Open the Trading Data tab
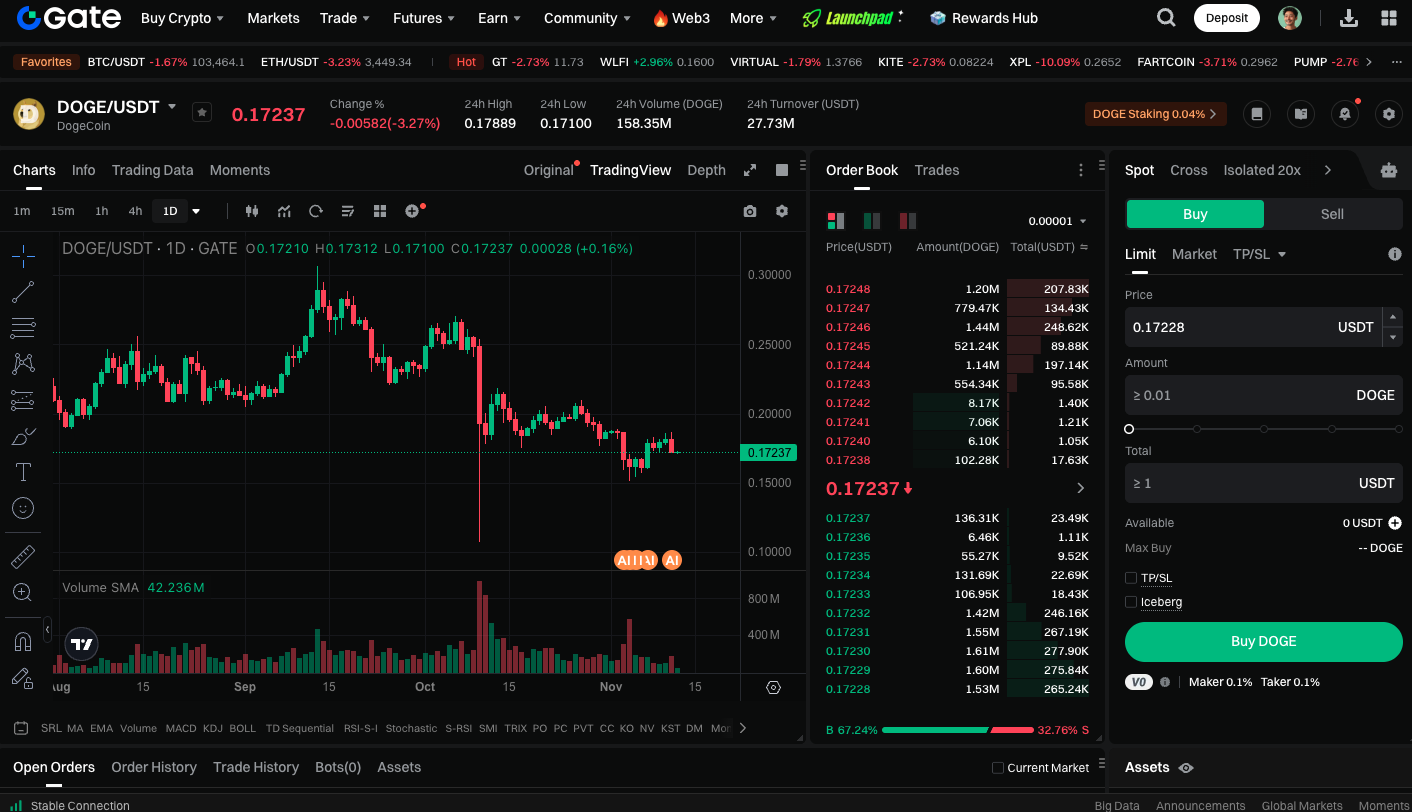 pos(152,170)
